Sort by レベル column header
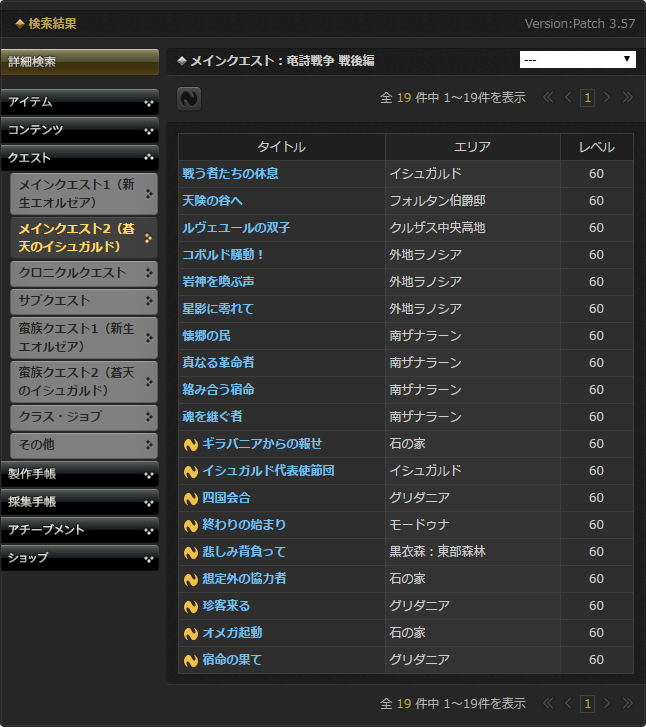646x727 pixels. coord(596,147)
